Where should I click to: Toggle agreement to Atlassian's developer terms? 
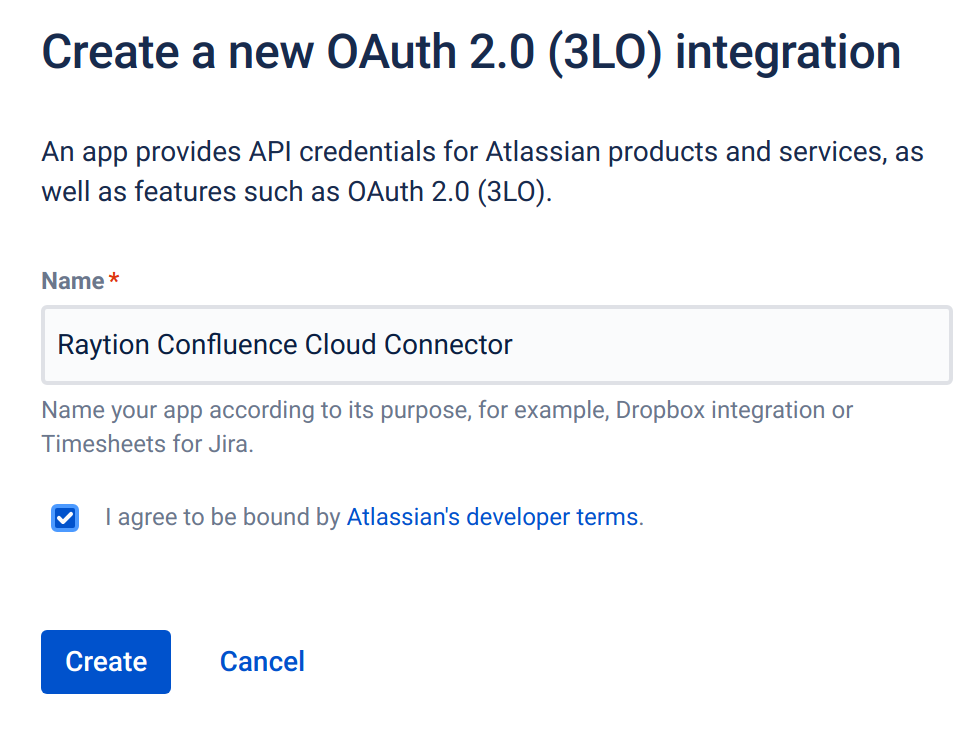click(x=64, y=518)
